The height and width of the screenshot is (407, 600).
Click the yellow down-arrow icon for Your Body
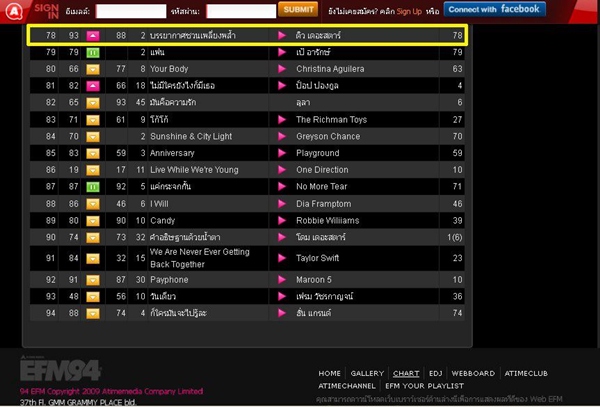pos(93,69)
